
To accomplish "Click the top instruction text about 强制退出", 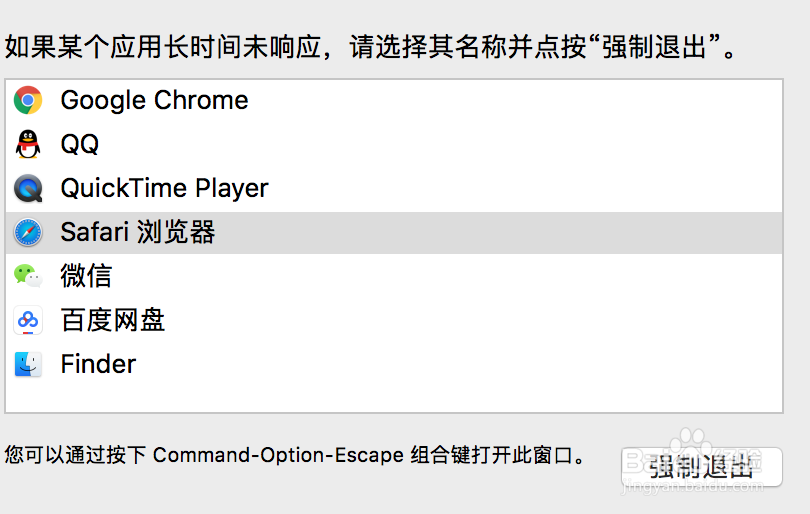I will (x=370, y=48).
